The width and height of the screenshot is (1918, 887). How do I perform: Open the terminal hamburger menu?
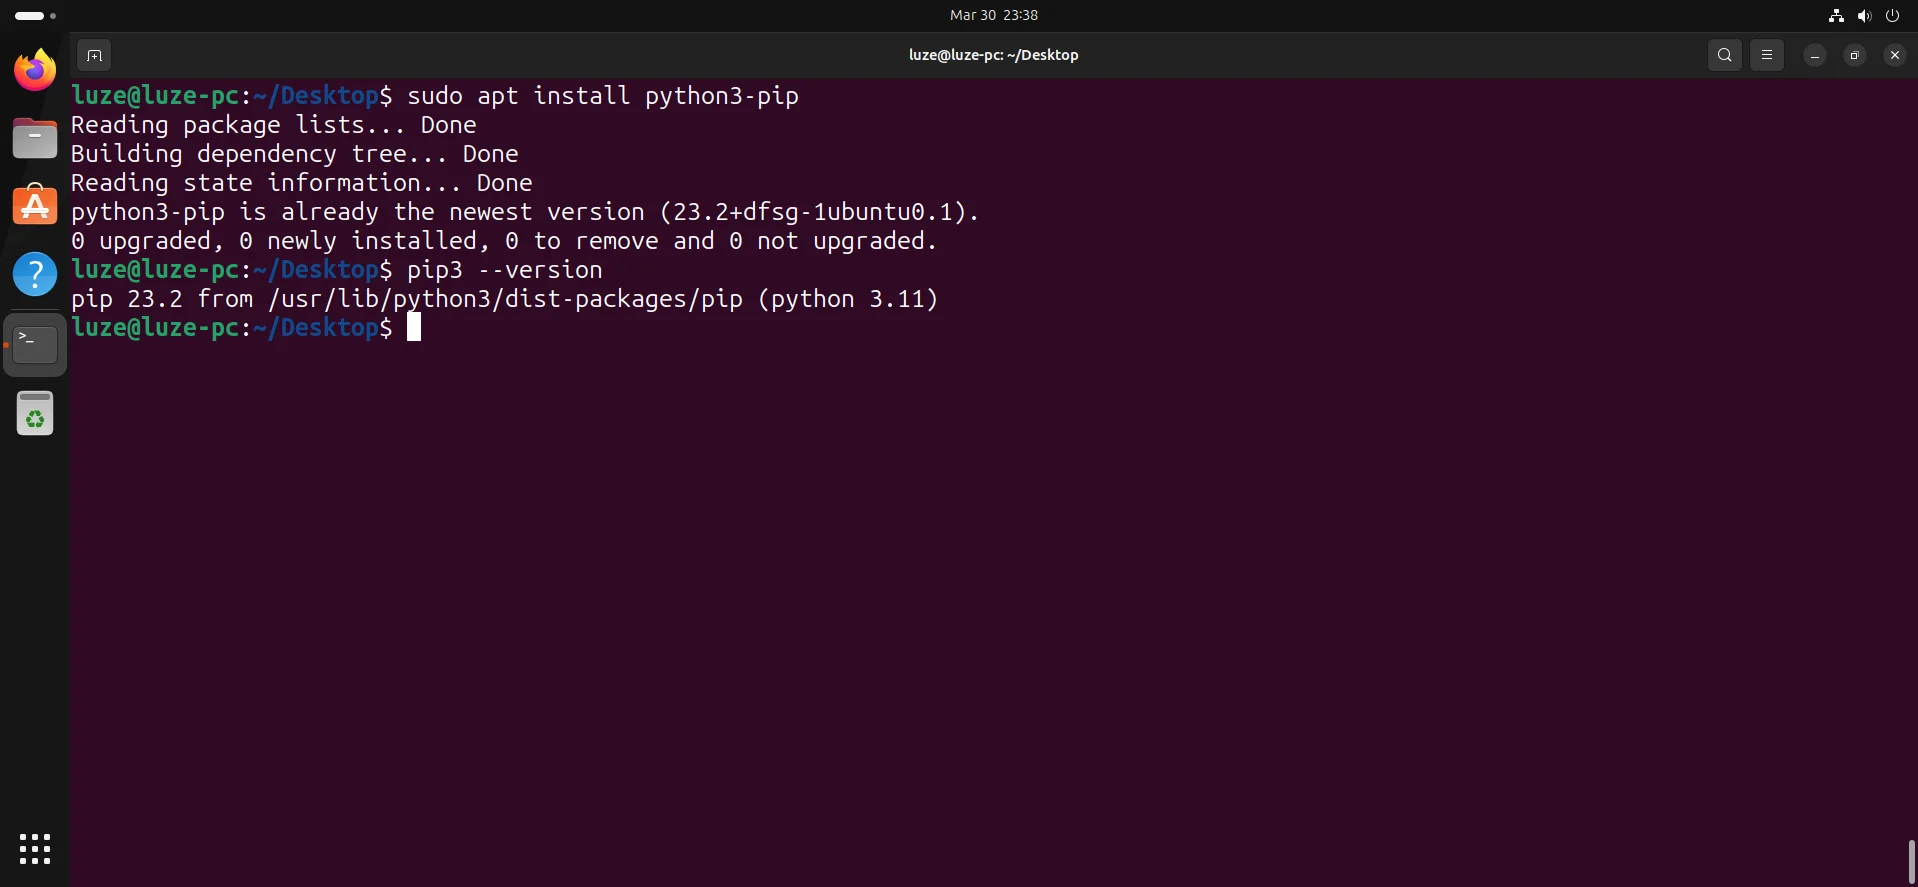[x=1766, y=55]
